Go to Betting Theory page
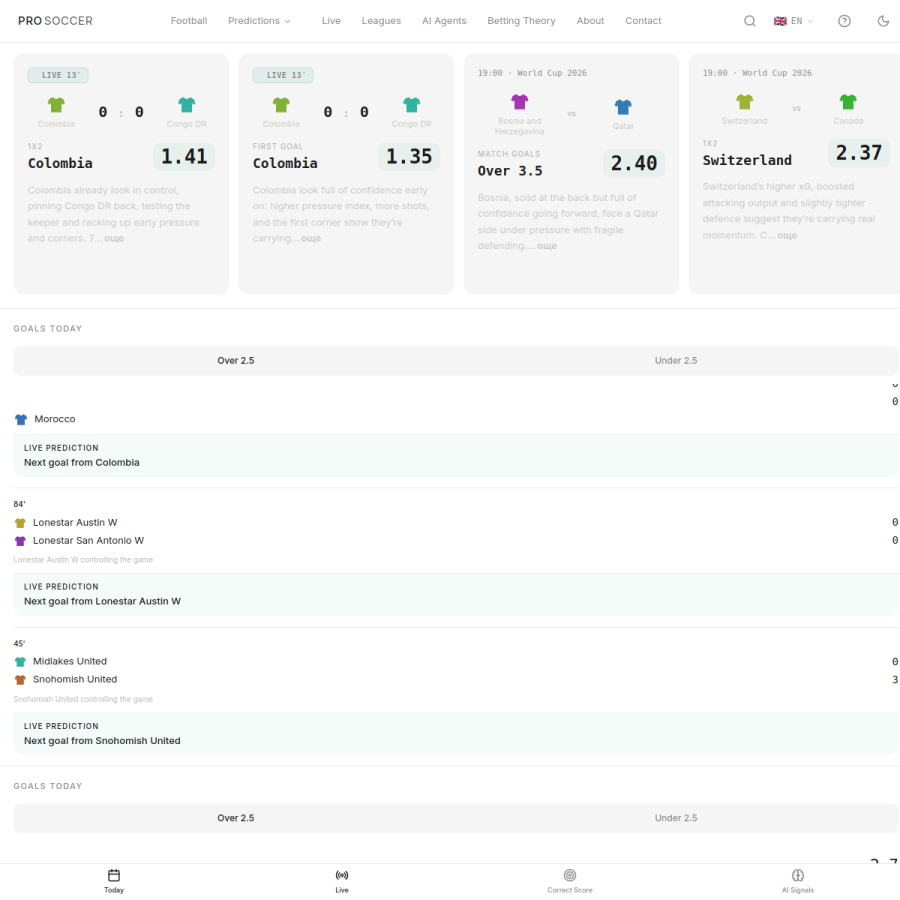This screenshot has width=900, height=900. 521,21
